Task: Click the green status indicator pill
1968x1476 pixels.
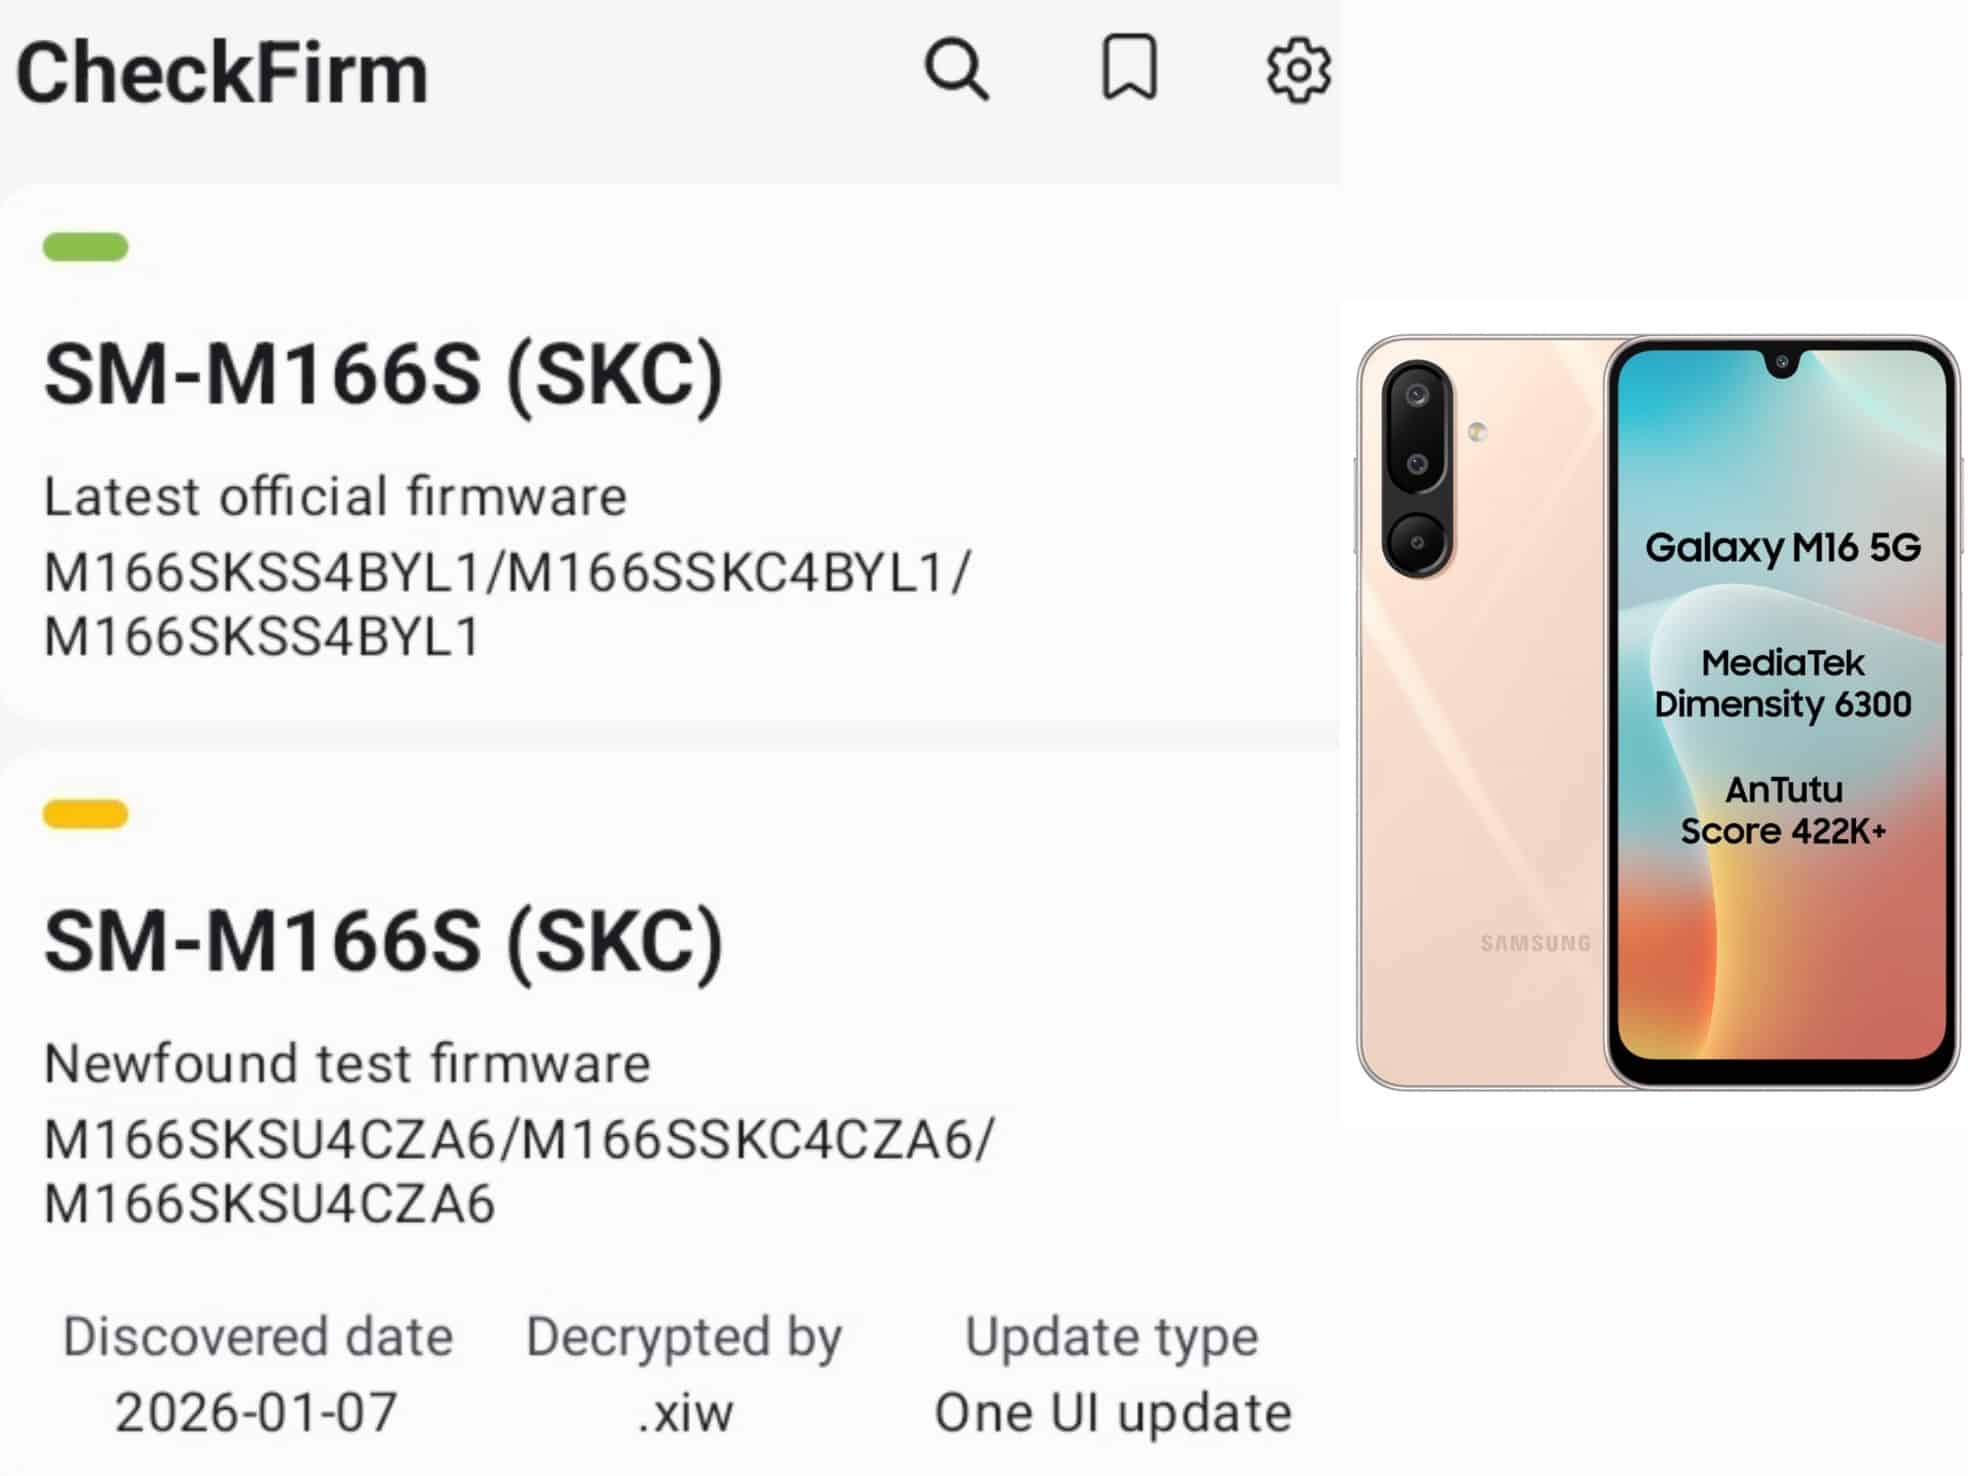Action: coord(85,247)
